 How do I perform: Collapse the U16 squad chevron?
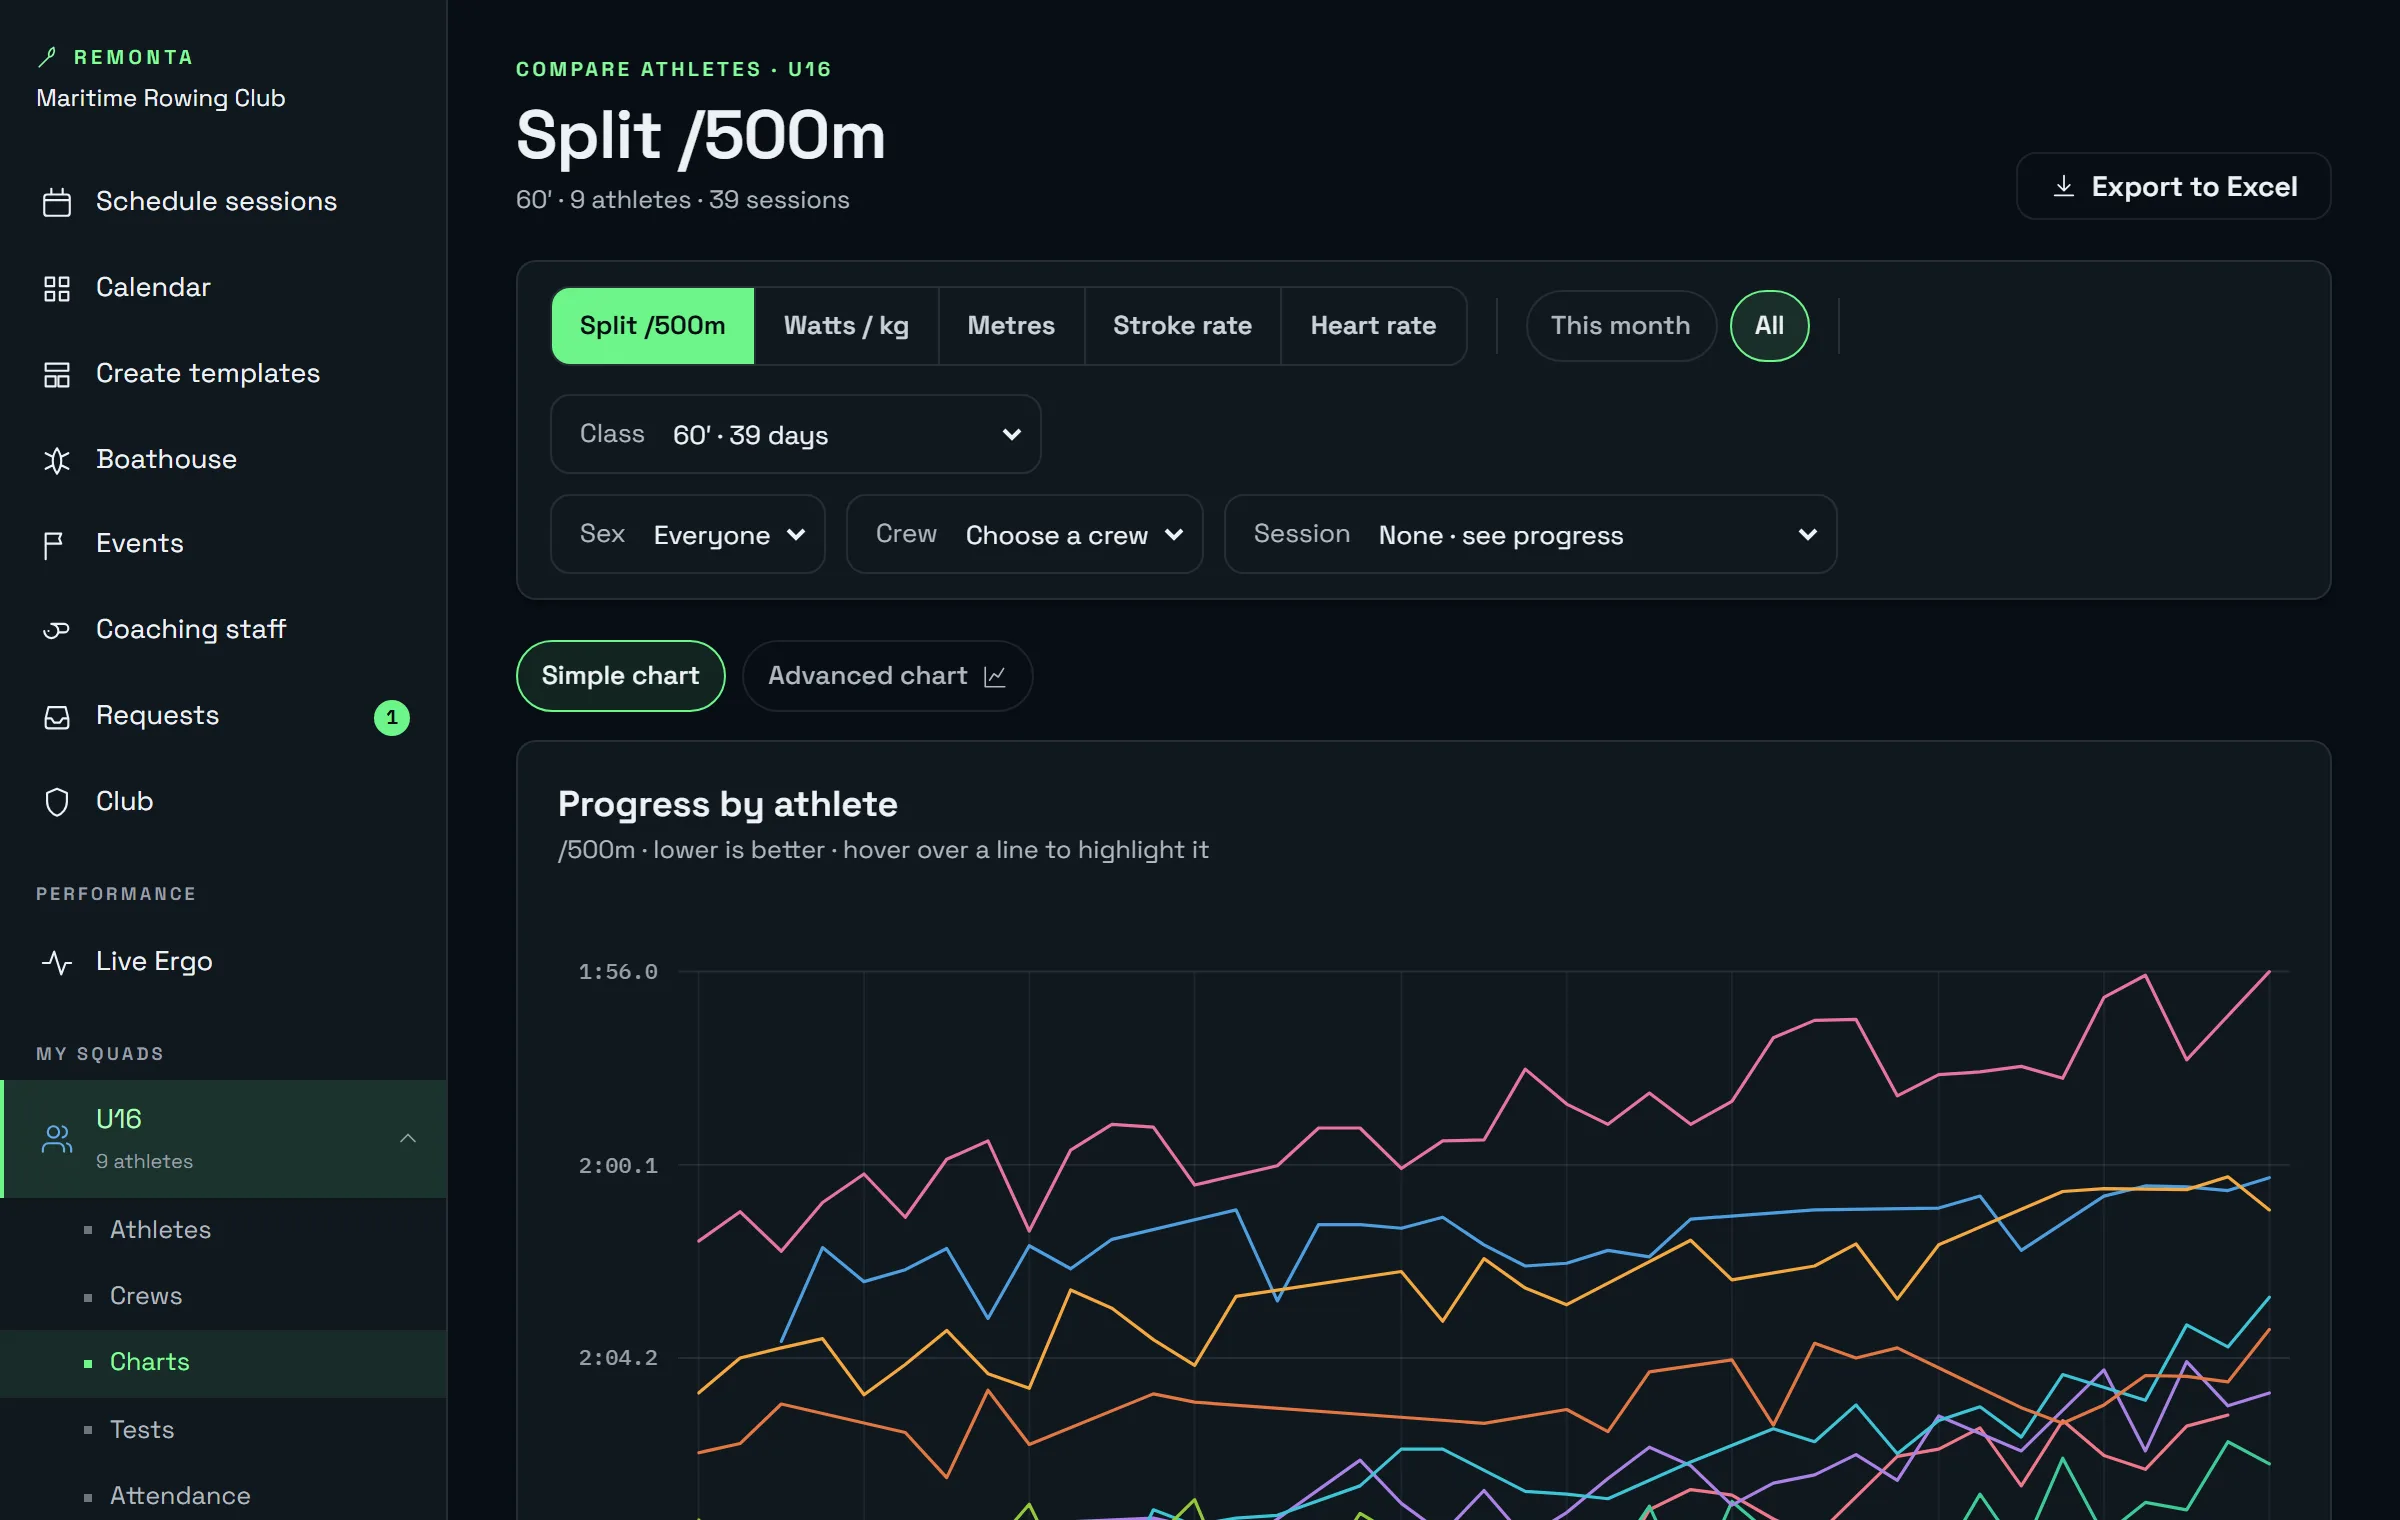[x=408, y=1138]
